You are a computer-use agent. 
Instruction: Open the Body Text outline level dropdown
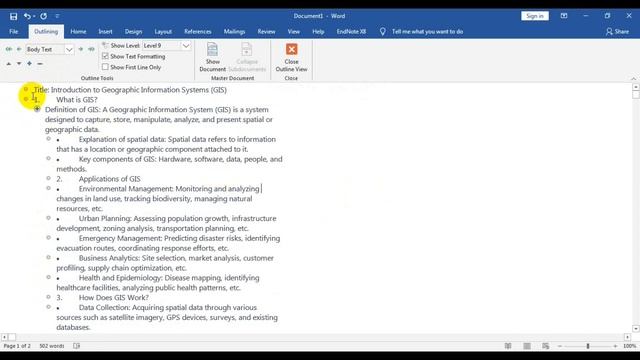point(69,49)
